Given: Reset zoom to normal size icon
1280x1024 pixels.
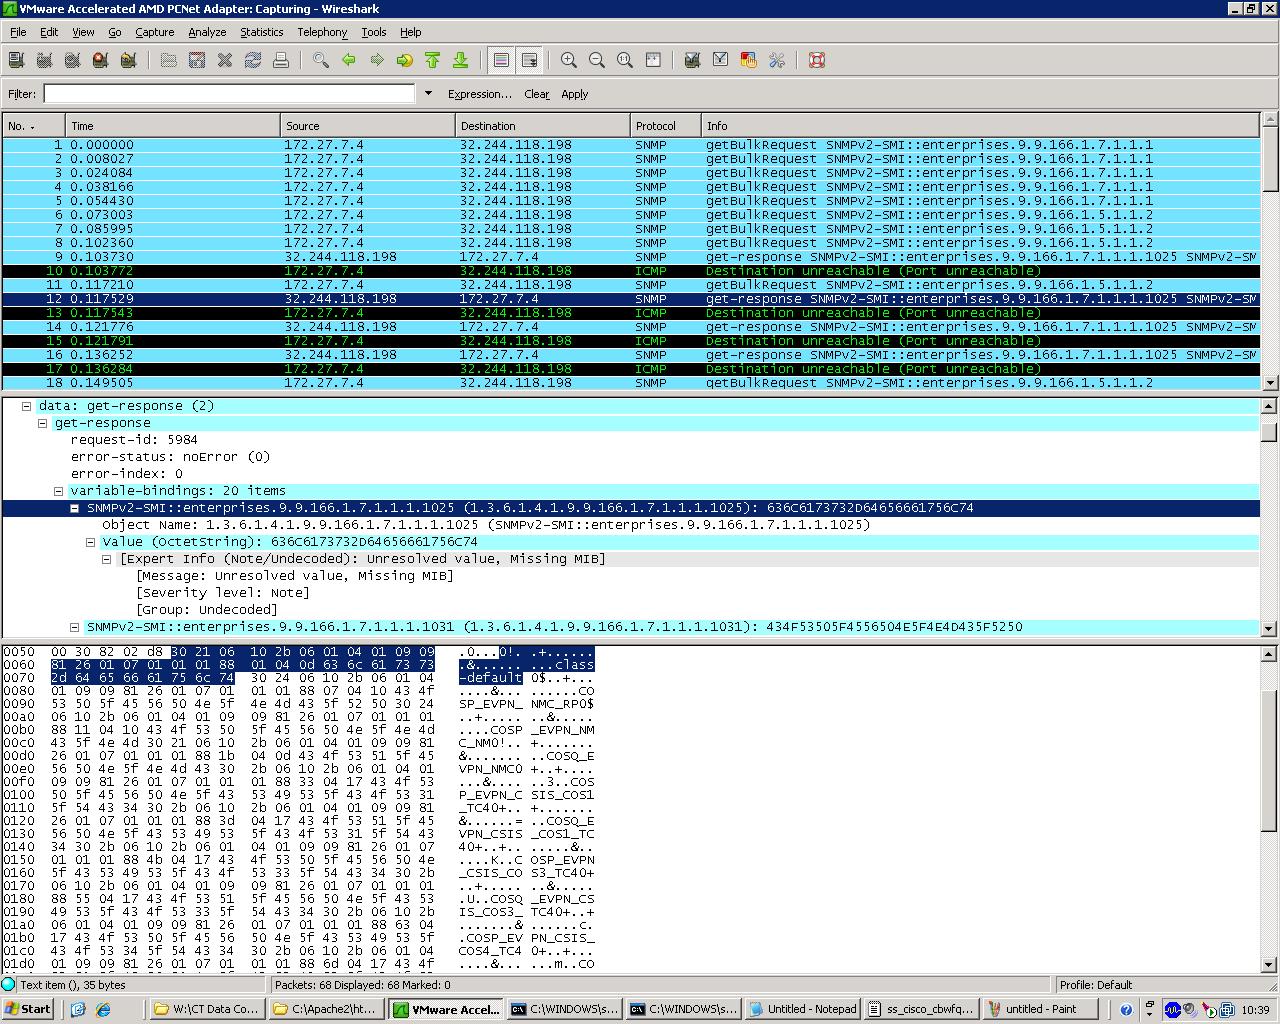Looking at the screenshot, I should pyautogui.click(x=625, y=60).
